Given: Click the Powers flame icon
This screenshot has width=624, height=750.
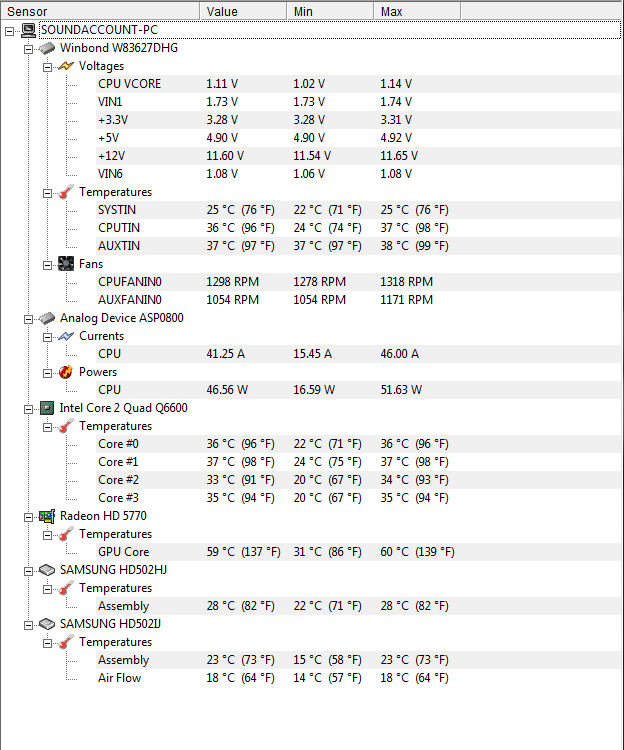Looking at the screenshot, I should [66, 372].
